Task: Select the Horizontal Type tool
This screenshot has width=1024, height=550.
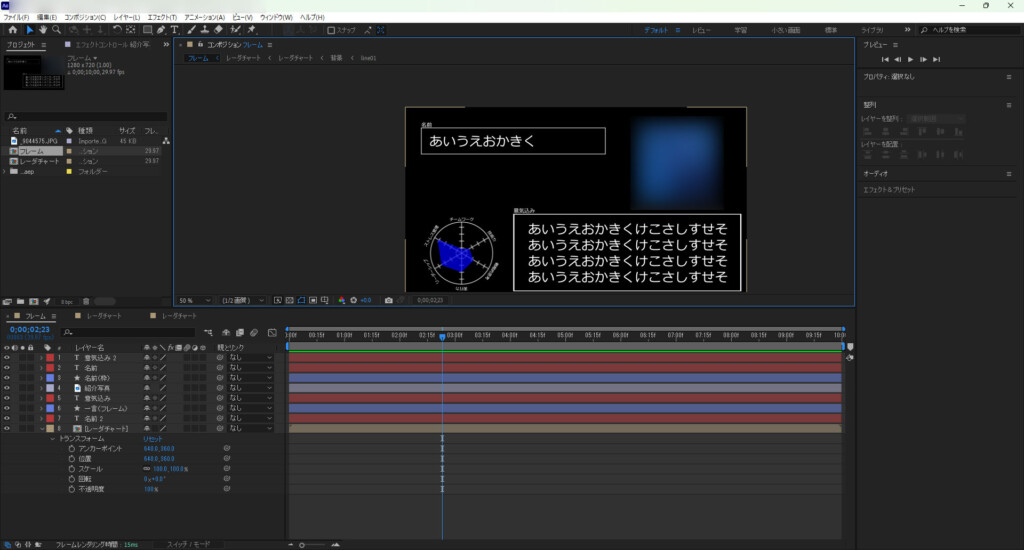Action: (176, 30)
